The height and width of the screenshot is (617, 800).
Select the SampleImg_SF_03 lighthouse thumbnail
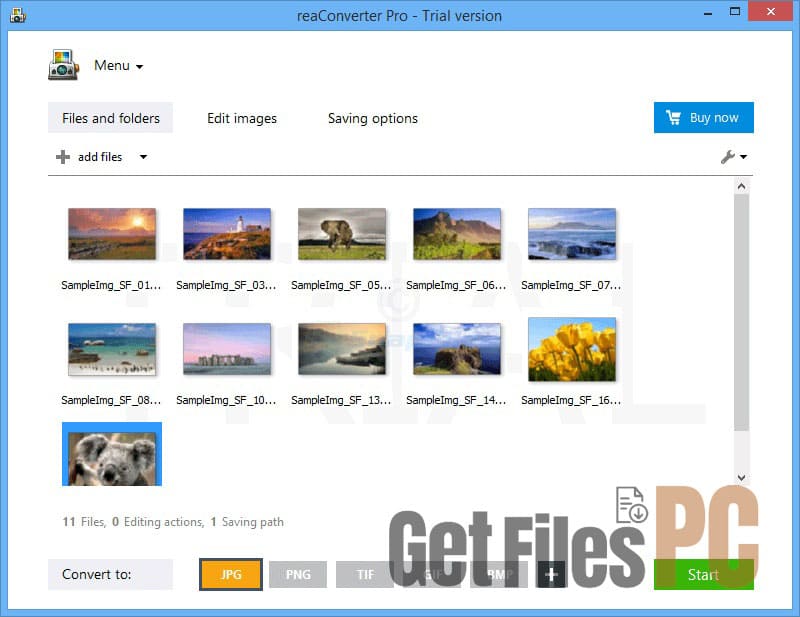pos(227,234)
